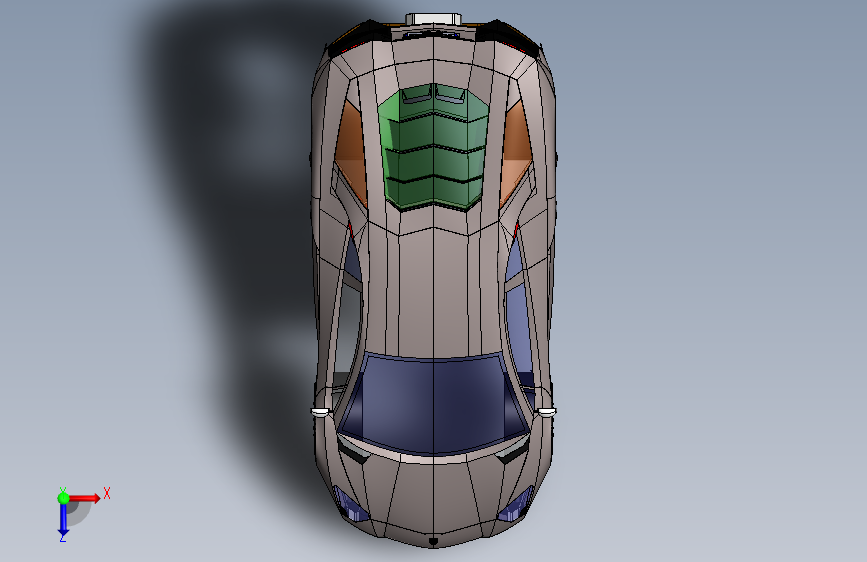This screenshot has width=867, height=562.
Task: Click the green Y axis dot of triad
Action: pos(63,498)
